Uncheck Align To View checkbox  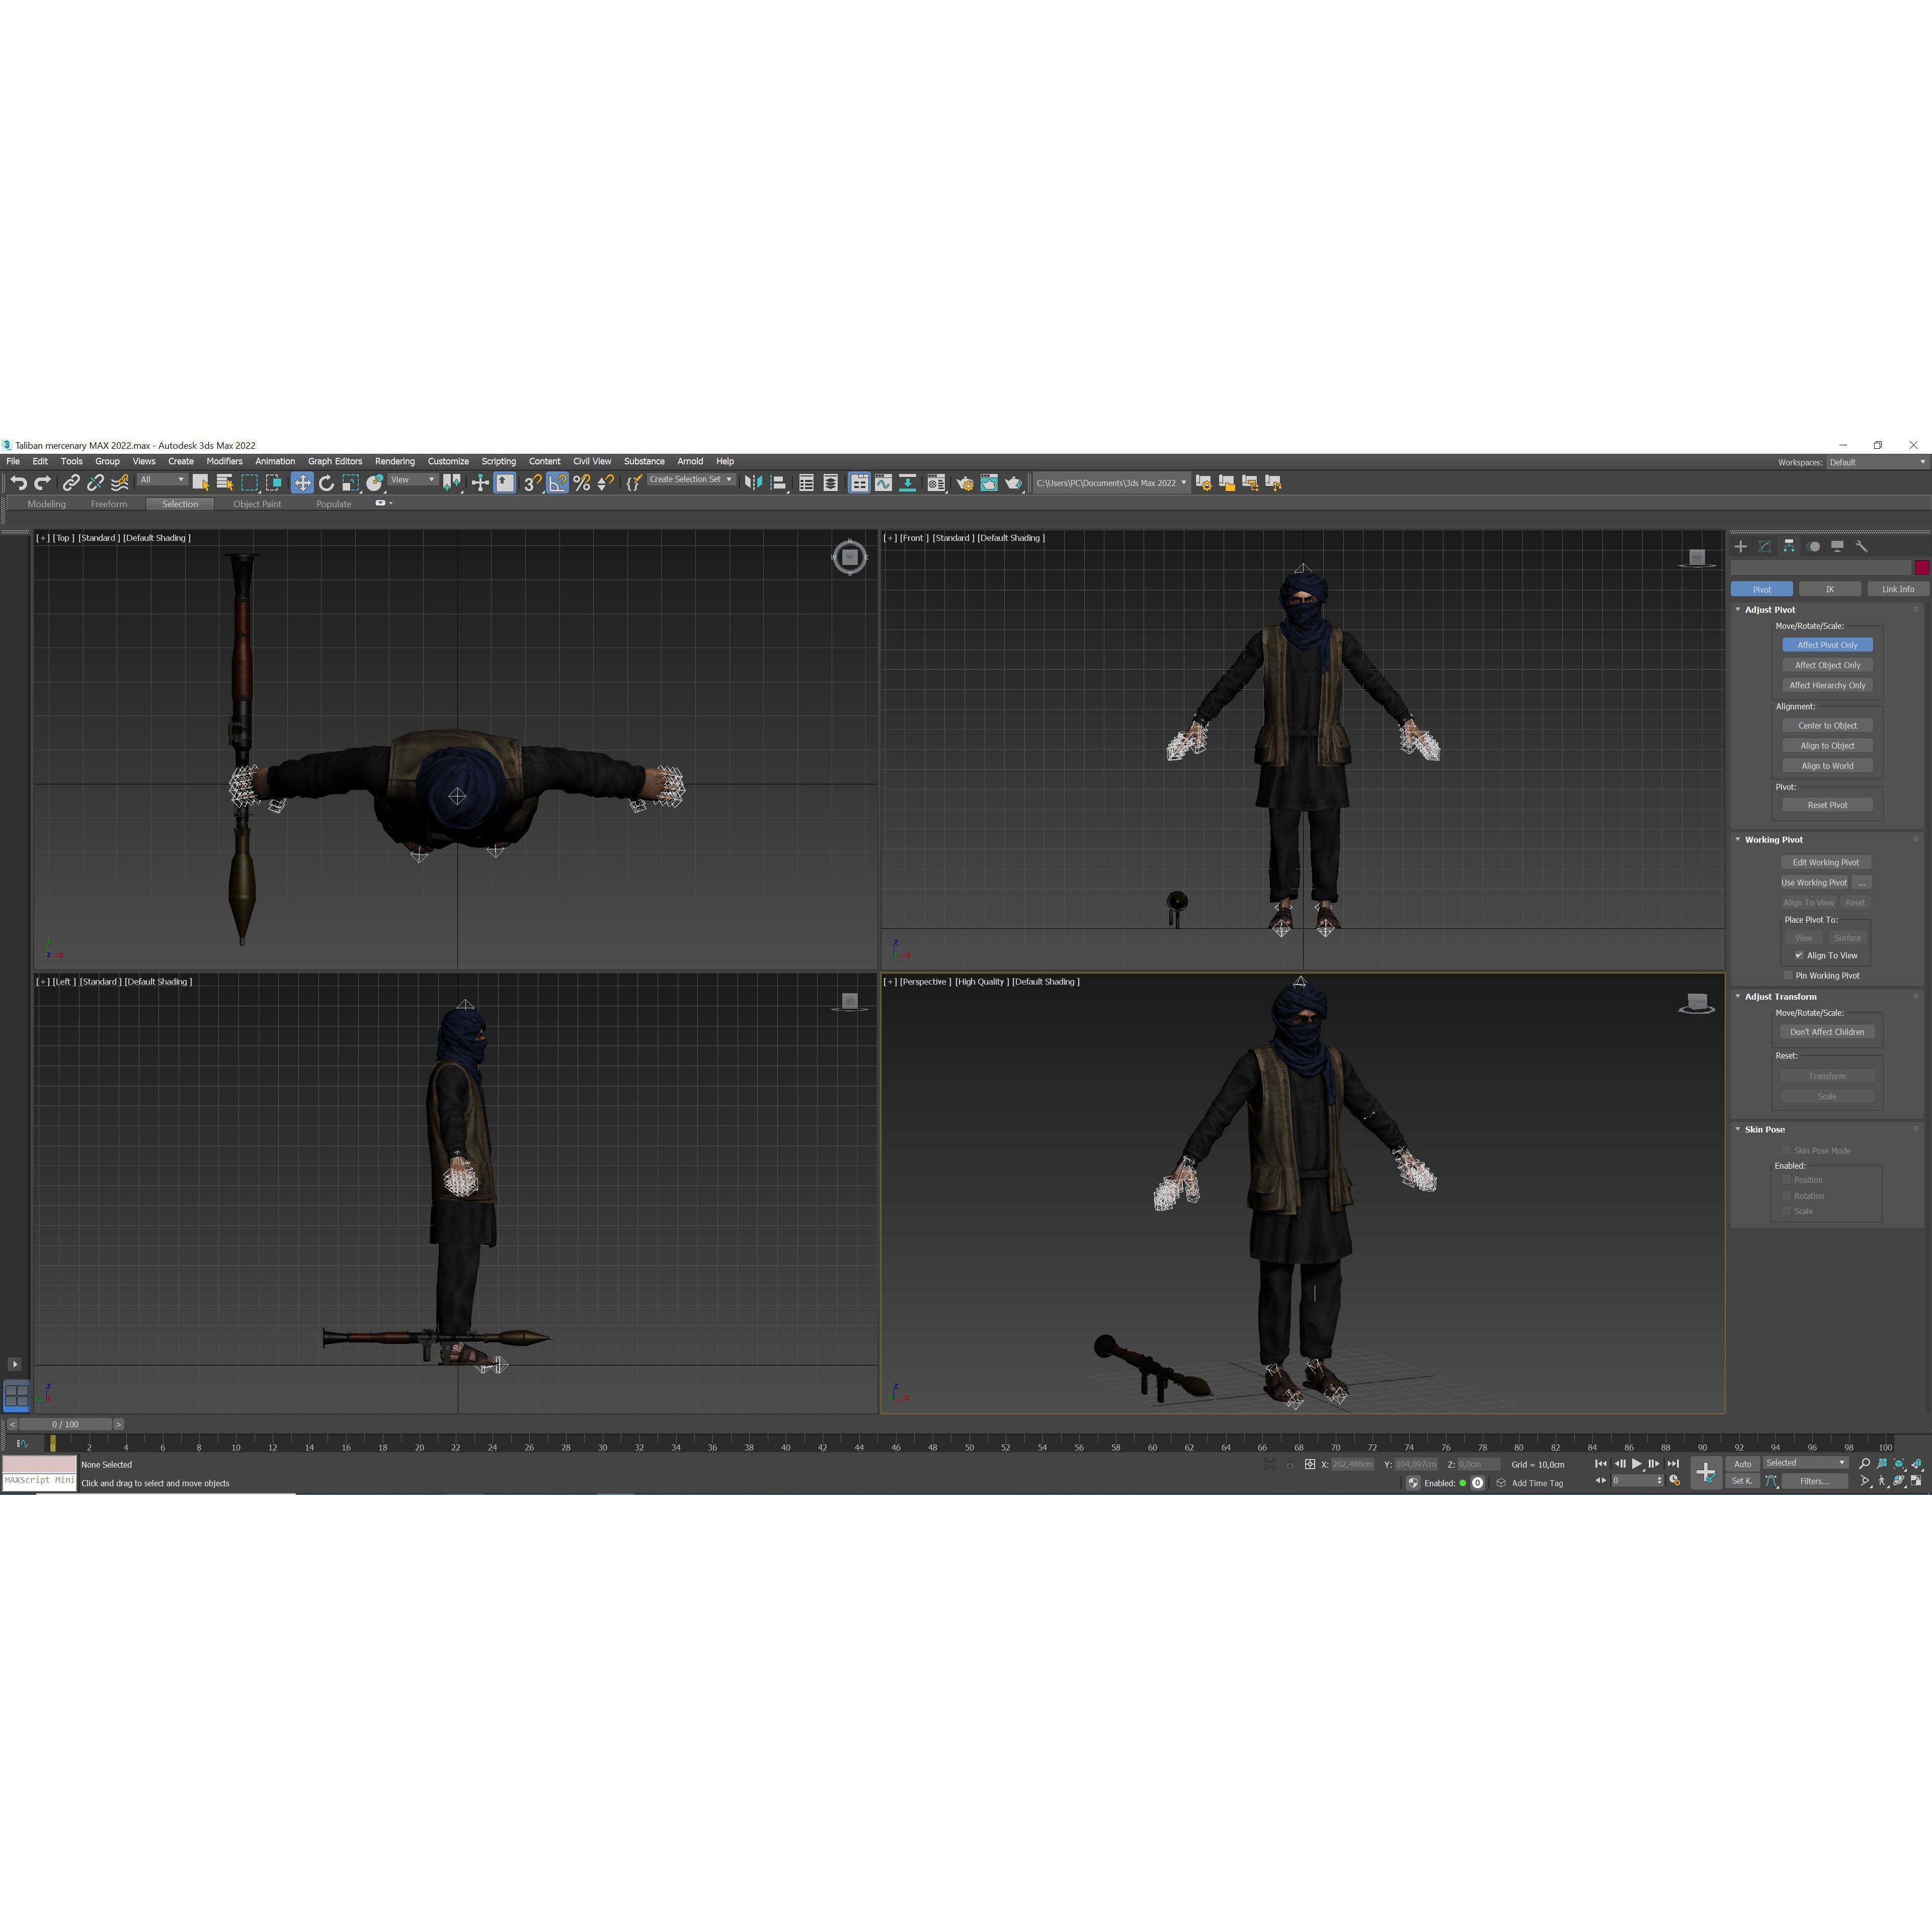[x=1799, y=955]
